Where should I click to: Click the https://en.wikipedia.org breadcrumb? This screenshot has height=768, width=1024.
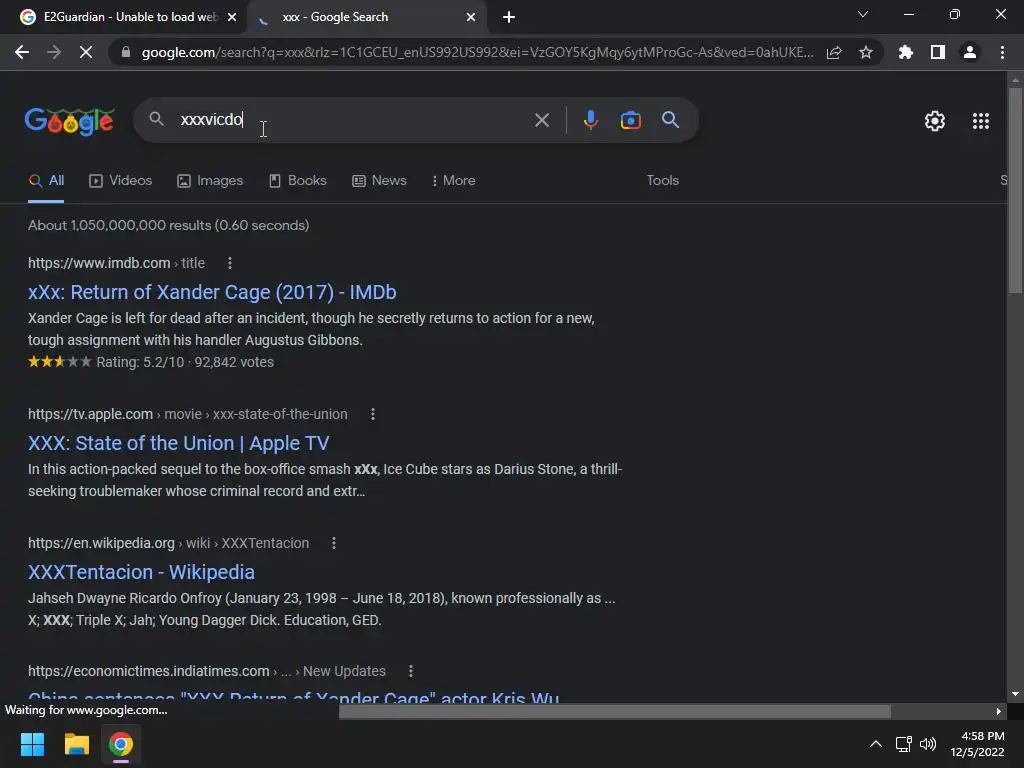[x=101, y=543]
